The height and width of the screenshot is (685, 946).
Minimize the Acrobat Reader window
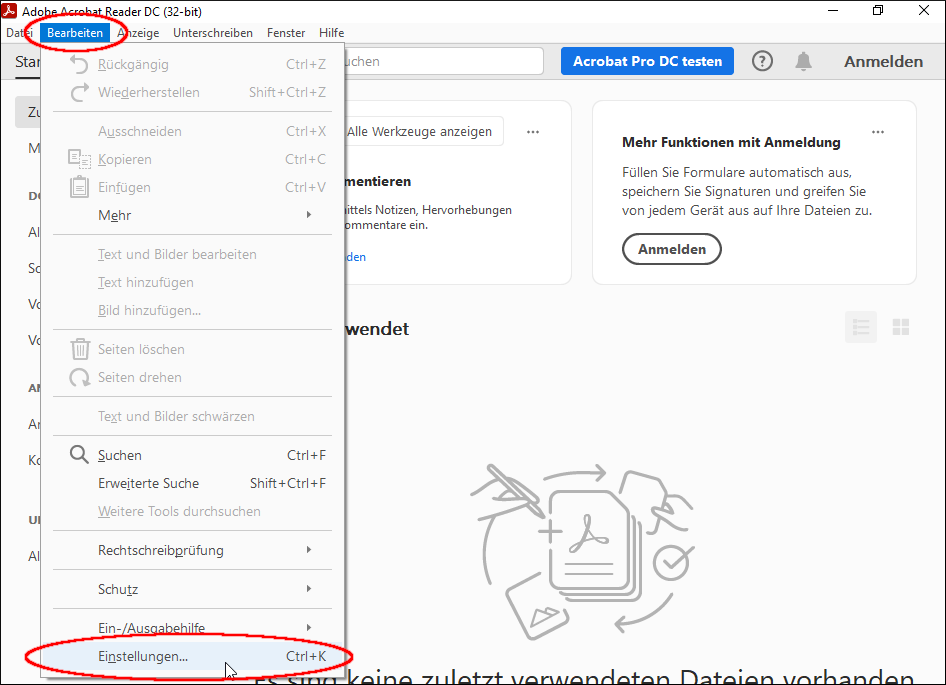pyautogui.click(x=833, y=10)
